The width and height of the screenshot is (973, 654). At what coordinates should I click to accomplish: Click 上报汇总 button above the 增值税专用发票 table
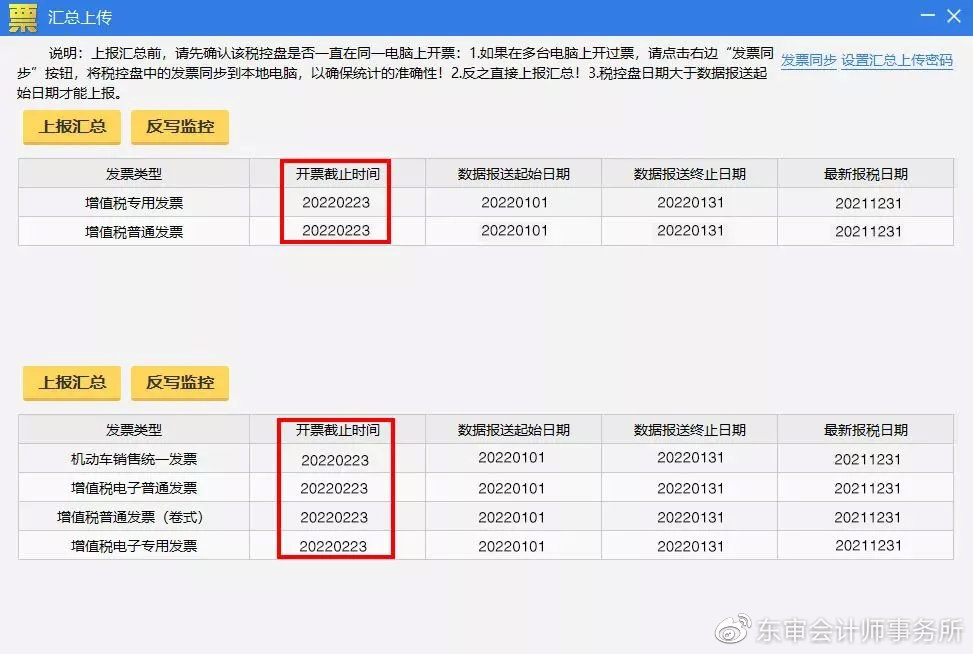72,127
